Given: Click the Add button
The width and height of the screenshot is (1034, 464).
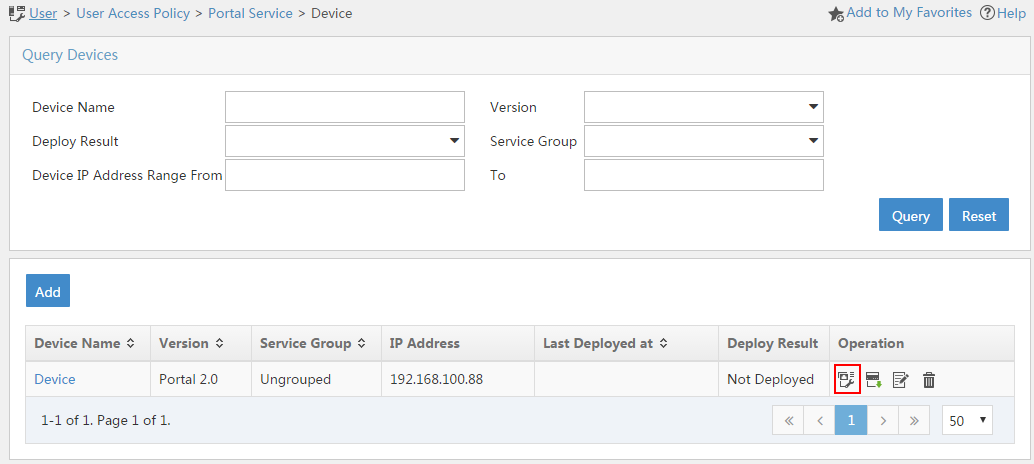Looking at the screenshot, I should 48,291.
